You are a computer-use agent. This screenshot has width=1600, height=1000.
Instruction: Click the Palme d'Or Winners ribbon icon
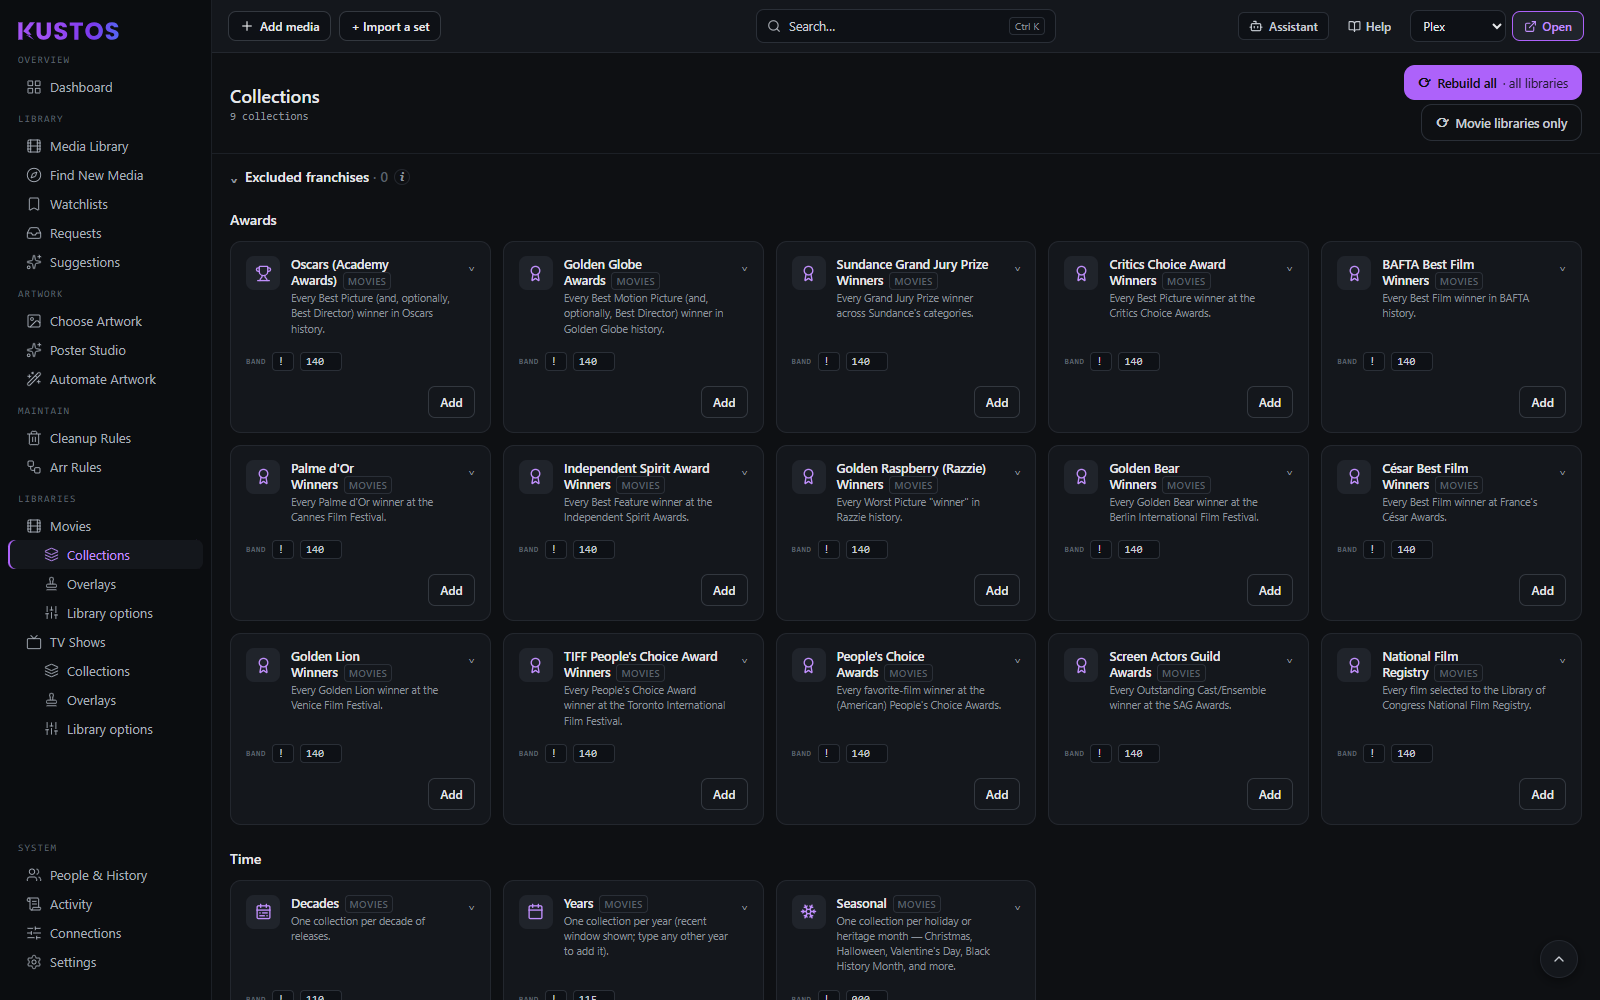point(263,477)
